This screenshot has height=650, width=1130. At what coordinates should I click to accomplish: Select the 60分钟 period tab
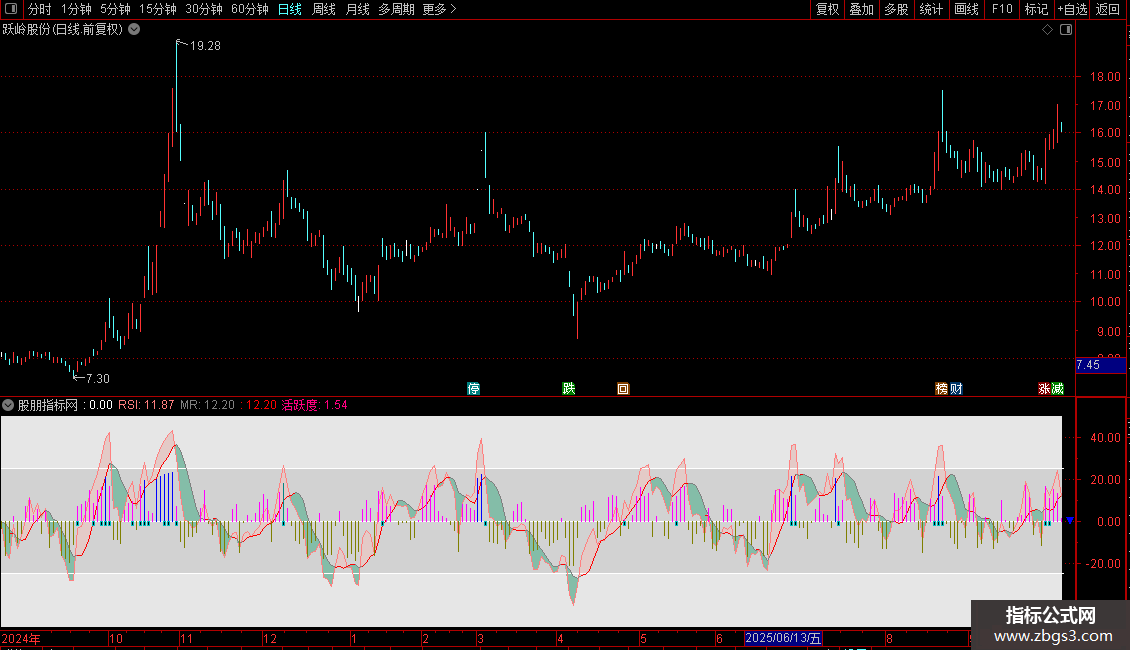click(x=249, y=9)
